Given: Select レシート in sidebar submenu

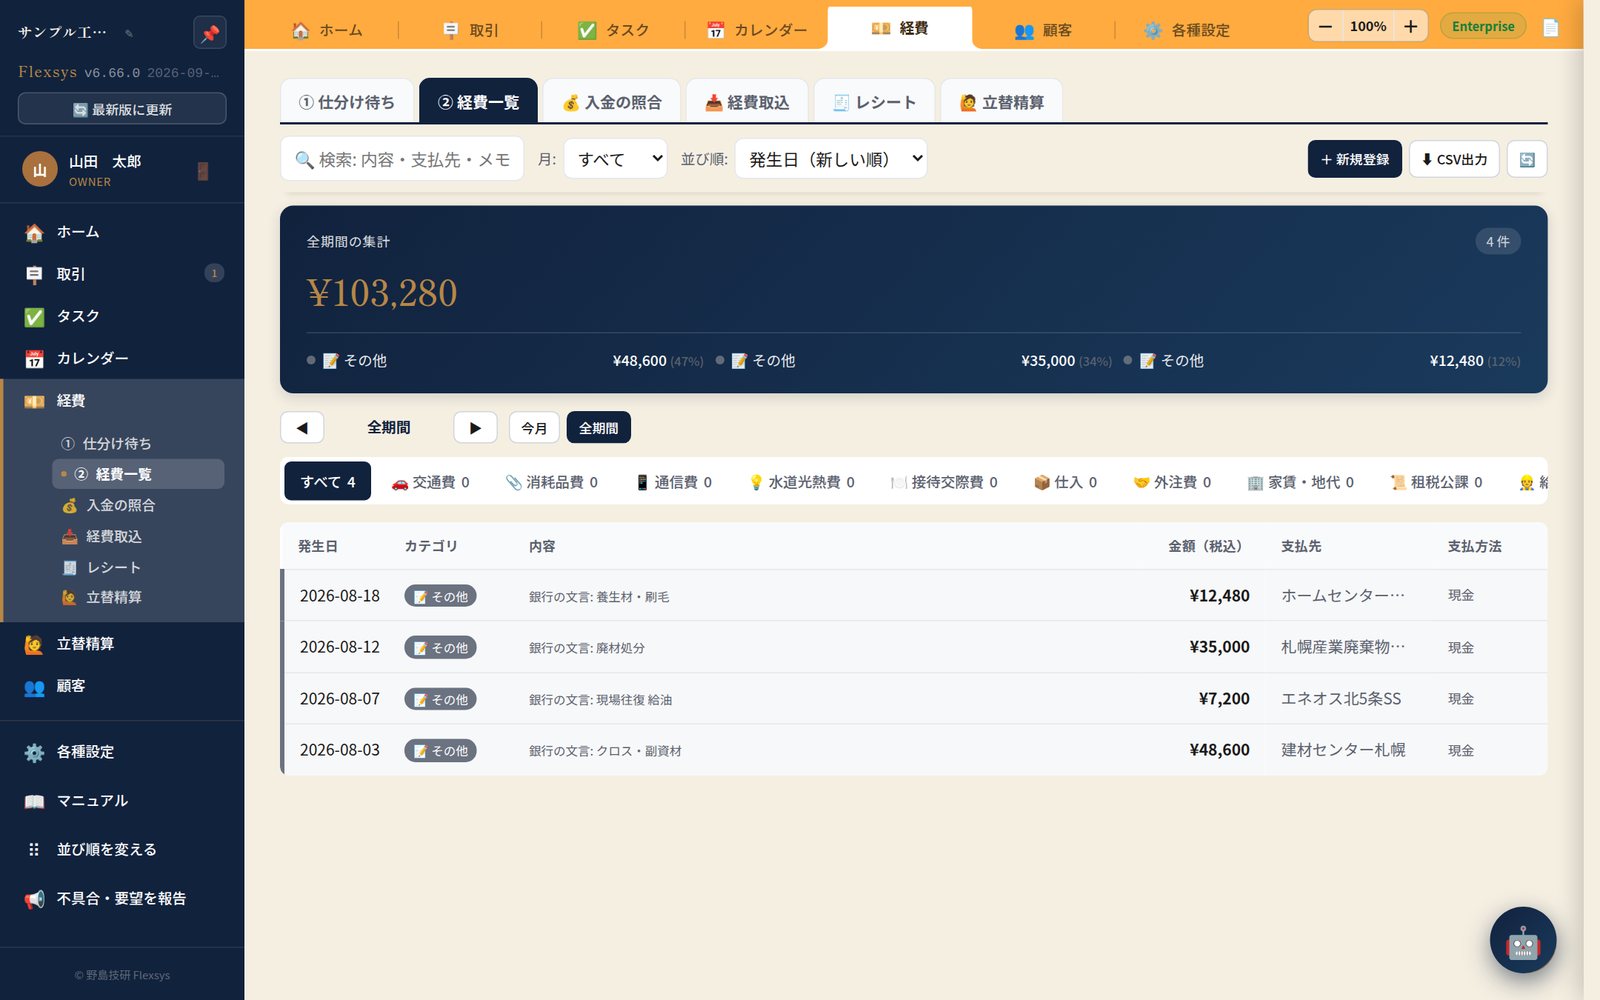Looking at the screenshot, I should 138,567.
